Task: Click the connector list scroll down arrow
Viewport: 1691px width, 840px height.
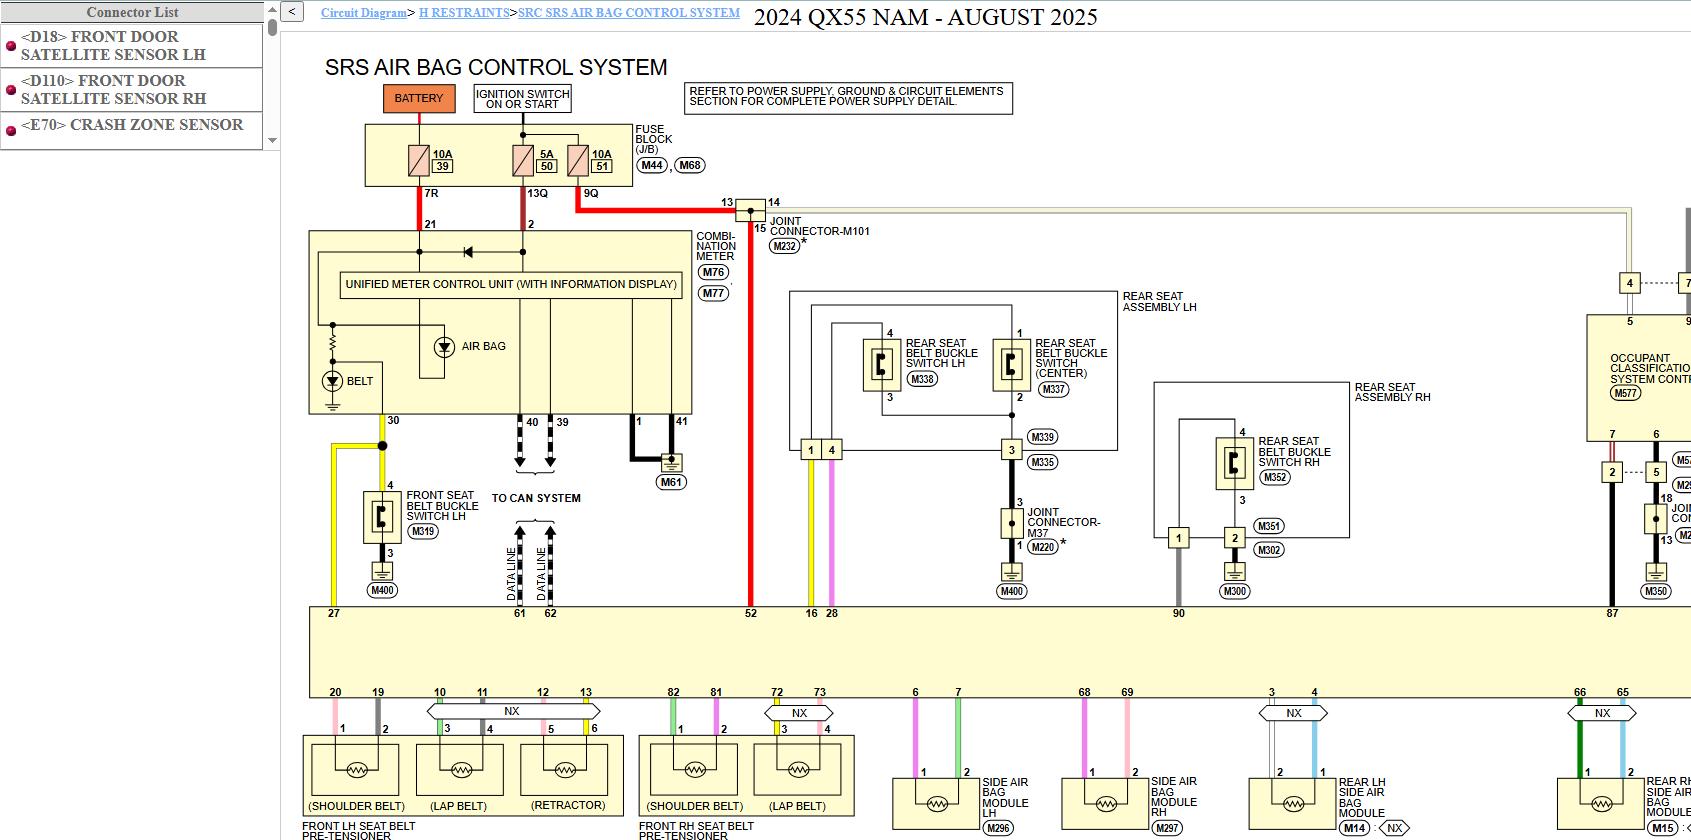Action: pyautogui.click(x=272, y=141)
